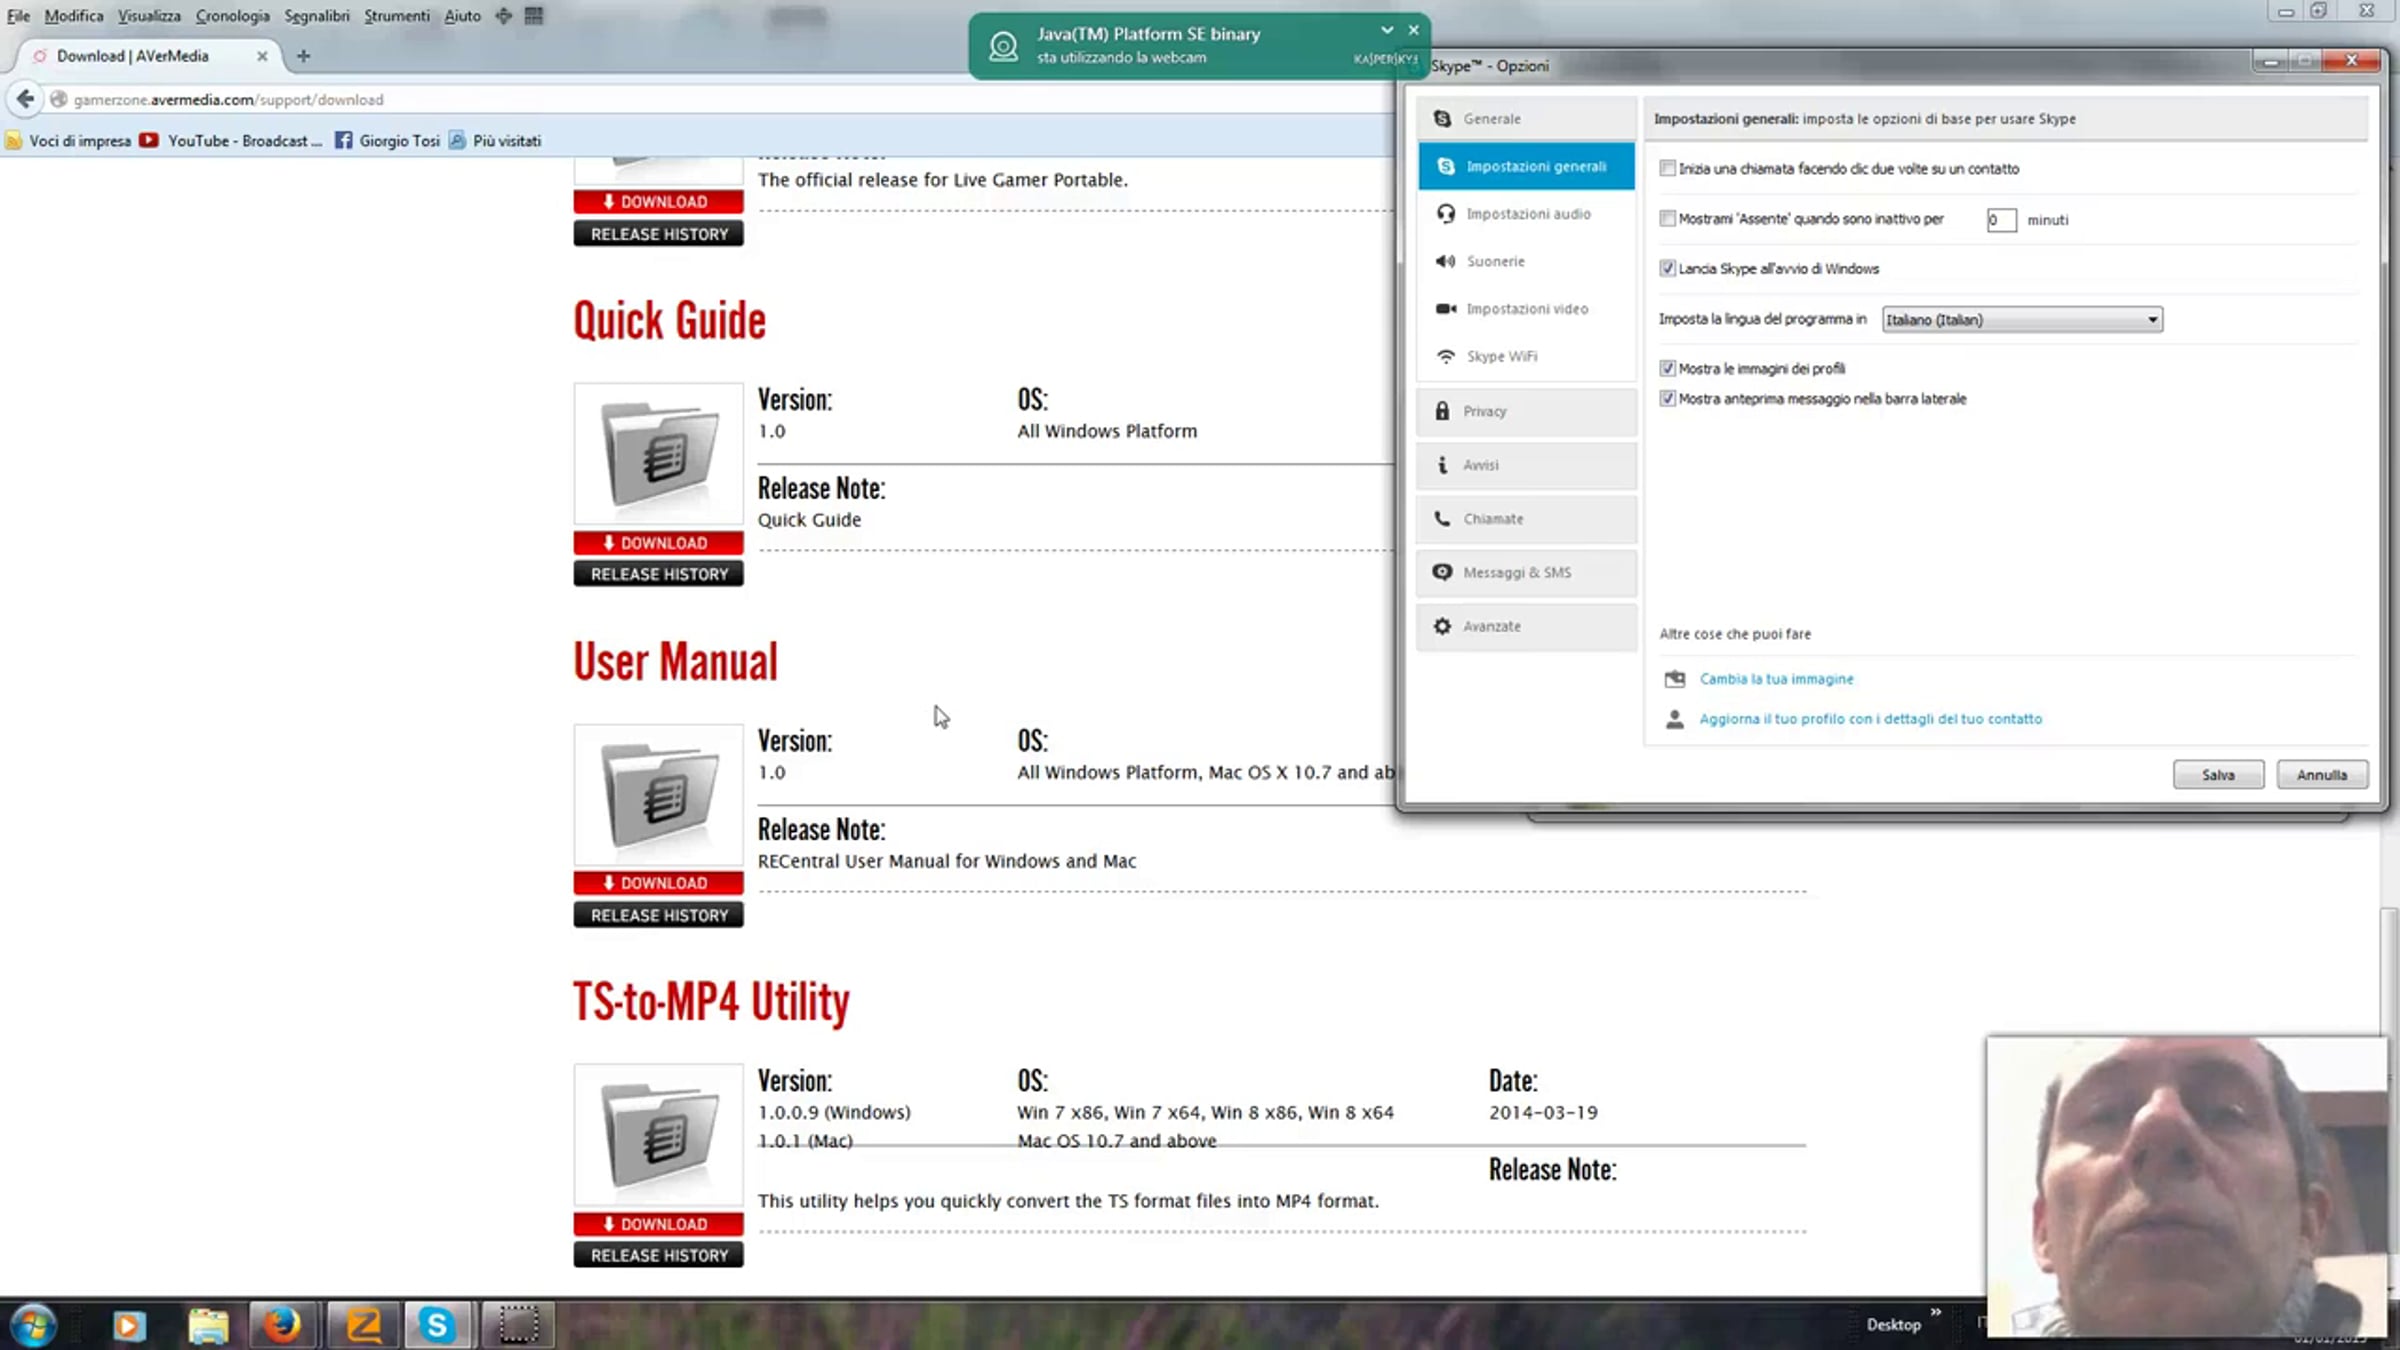This screenshot has width=2400, height=1350.
Task: Select the Generale category header
Action: click(x=1526, y=118)
